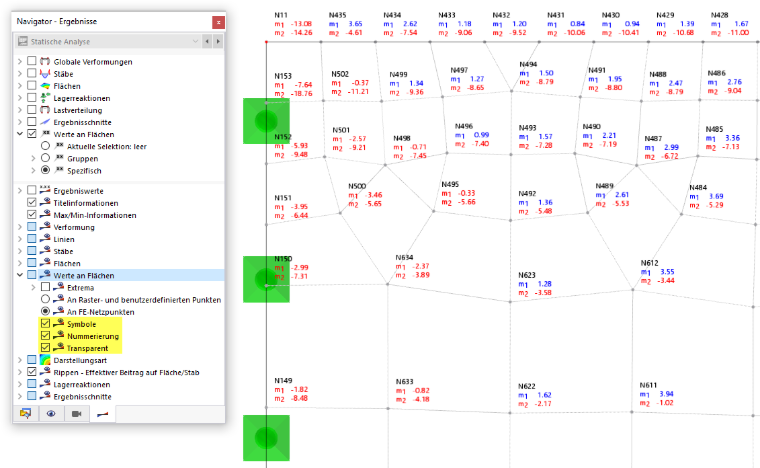Expand the Spezifisch tree node
The image size is (760, 468).
coord(33,171)
